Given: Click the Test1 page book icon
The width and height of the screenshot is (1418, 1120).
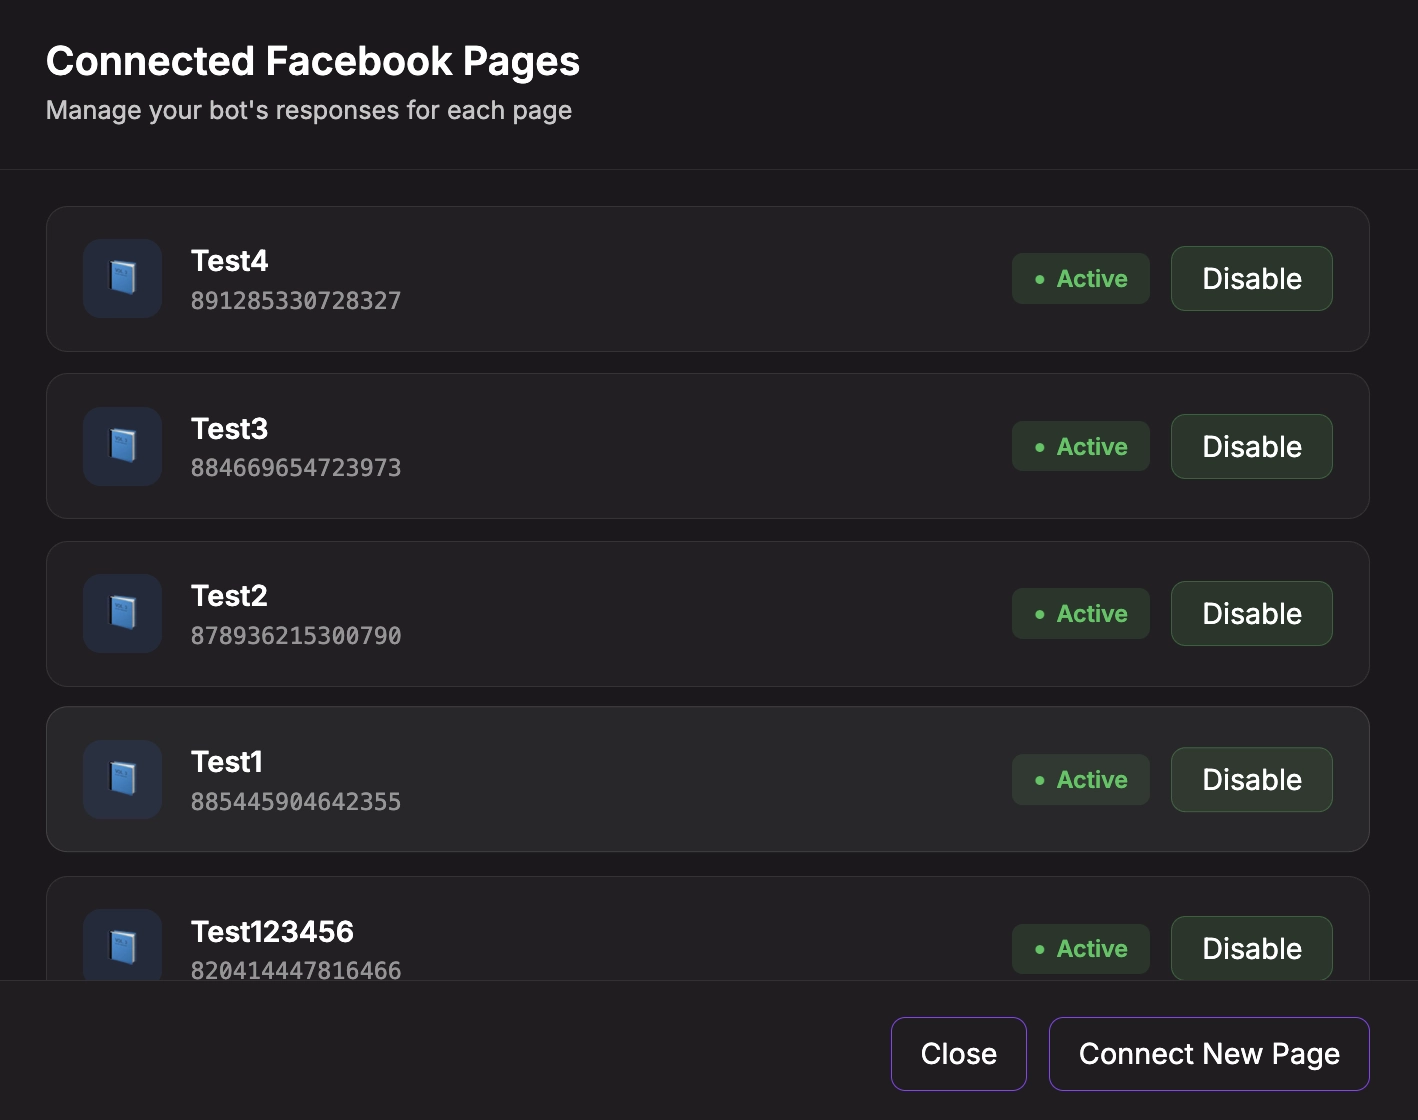Looking at the screenshot, I should (x=122, y=779).
